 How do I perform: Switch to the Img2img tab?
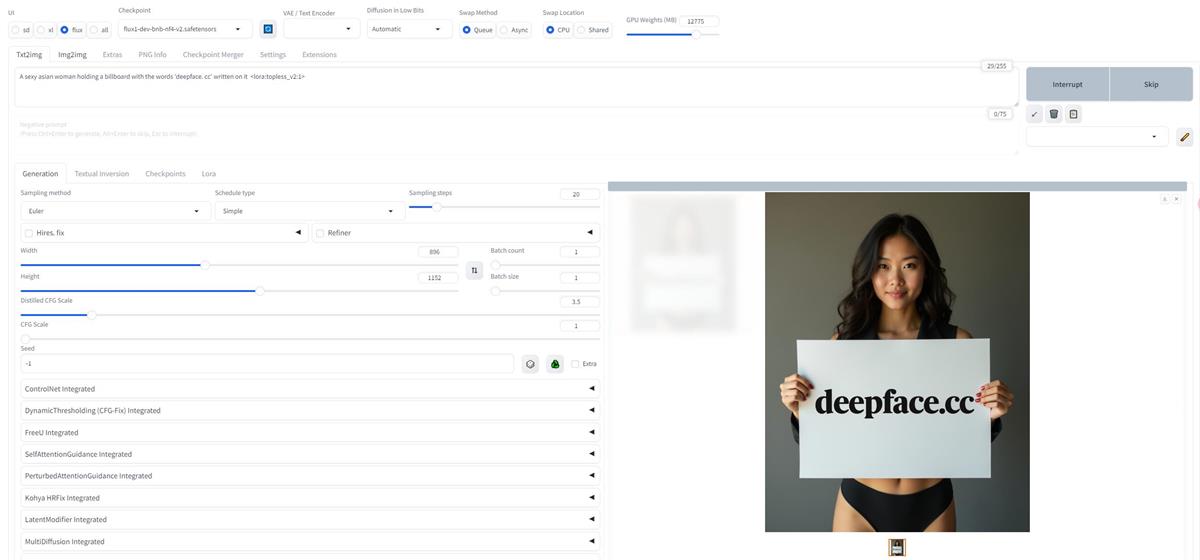(72, 55)
